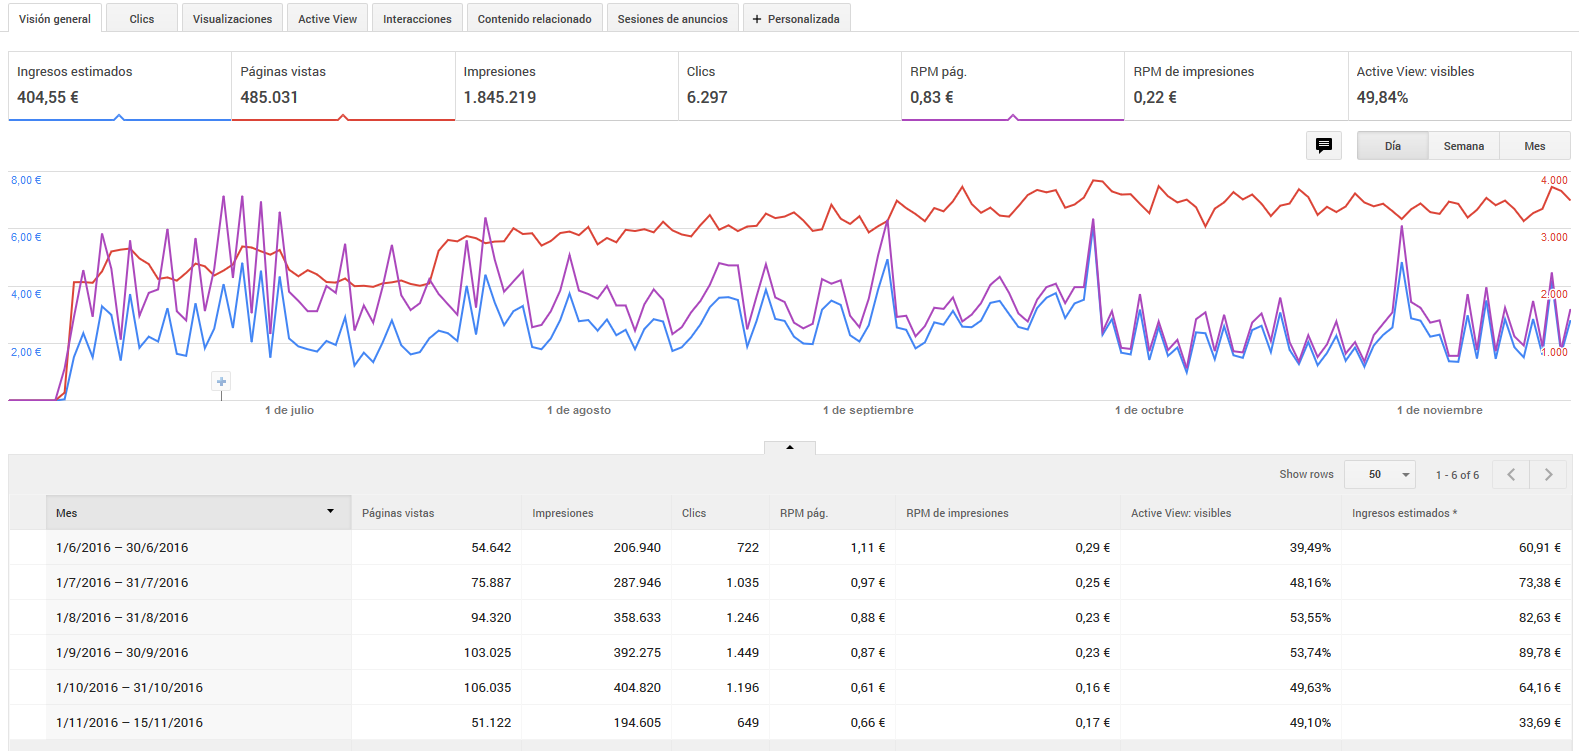Click the June RPM pág. value 1,11 €
The image size is (1579, 751).
pyautogui.click(x=868, y=547)
